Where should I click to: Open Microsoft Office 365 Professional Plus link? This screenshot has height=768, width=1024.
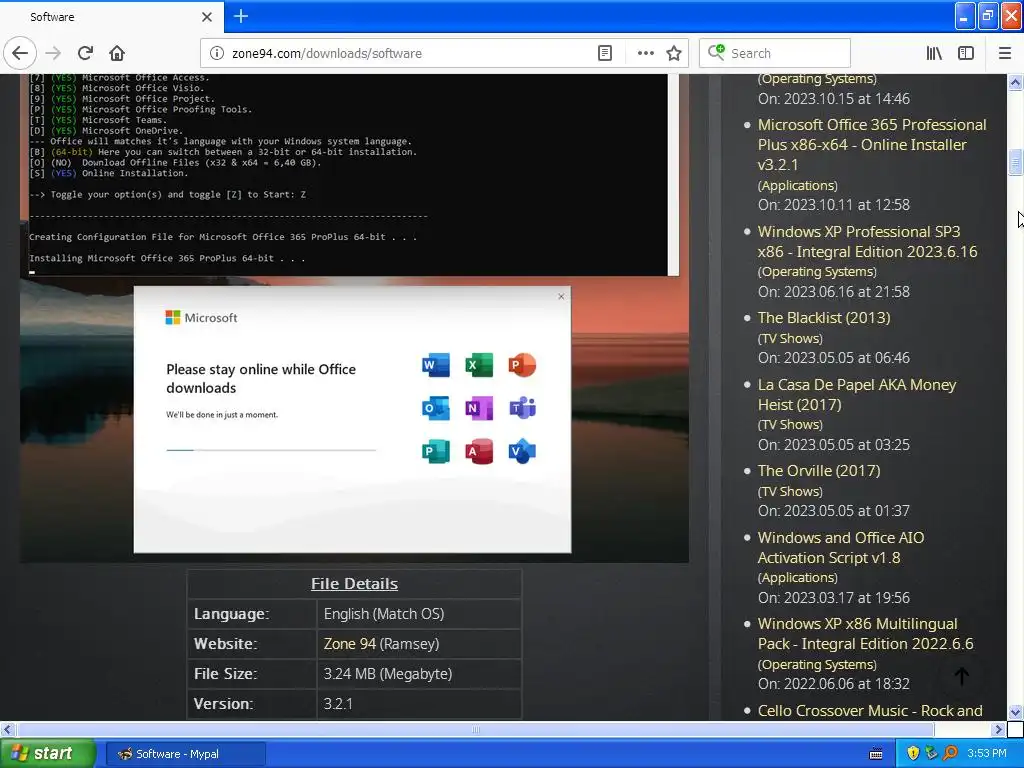point(872,144)
